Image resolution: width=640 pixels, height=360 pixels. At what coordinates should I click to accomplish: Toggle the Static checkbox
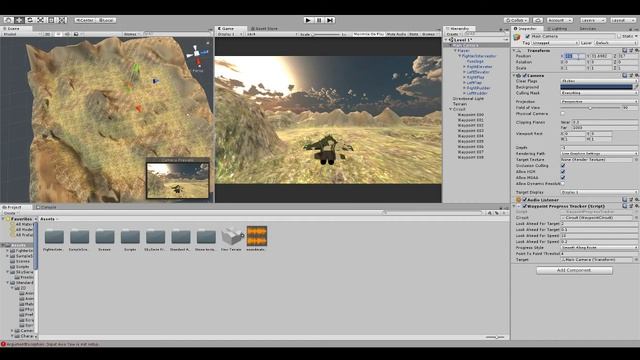[x=620, y=36]
